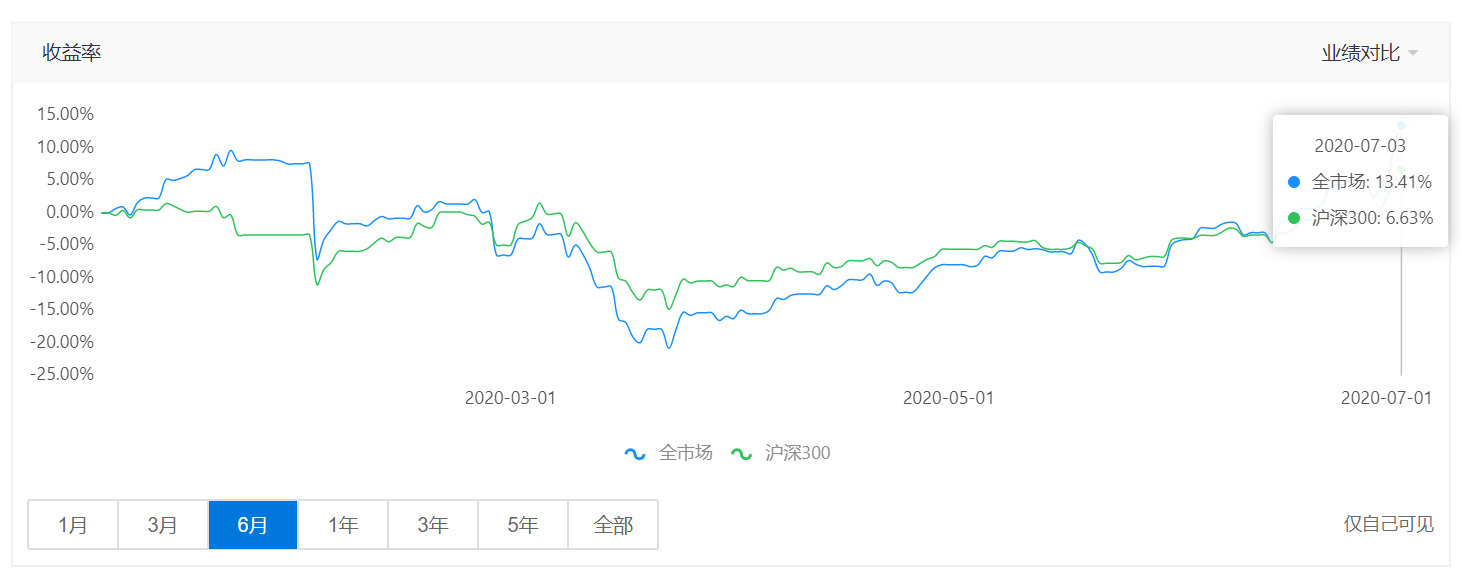The image size is (1461, 580).
Task: Click the green data point under the tooltip
Action: tap(1403, 168)
